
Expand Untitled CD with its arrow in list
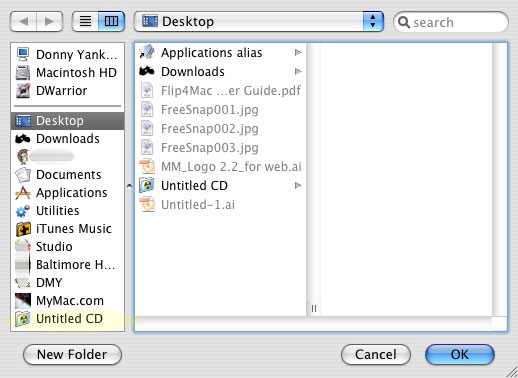[x=298, y=185]
